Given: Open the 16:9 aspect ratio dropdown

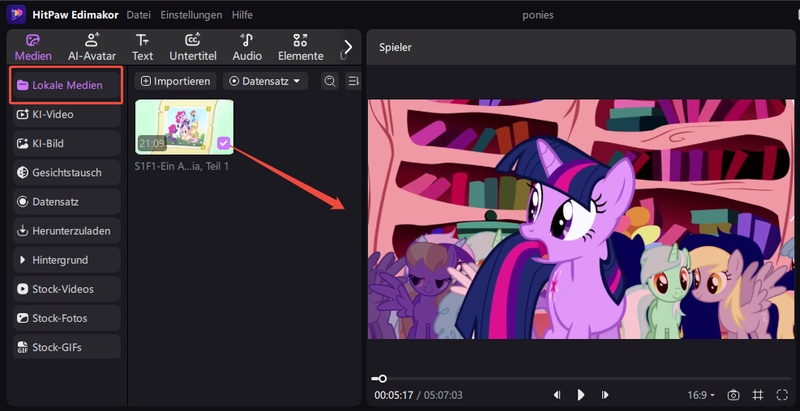Looking at the screenshot, I should (x=701, y=395).
